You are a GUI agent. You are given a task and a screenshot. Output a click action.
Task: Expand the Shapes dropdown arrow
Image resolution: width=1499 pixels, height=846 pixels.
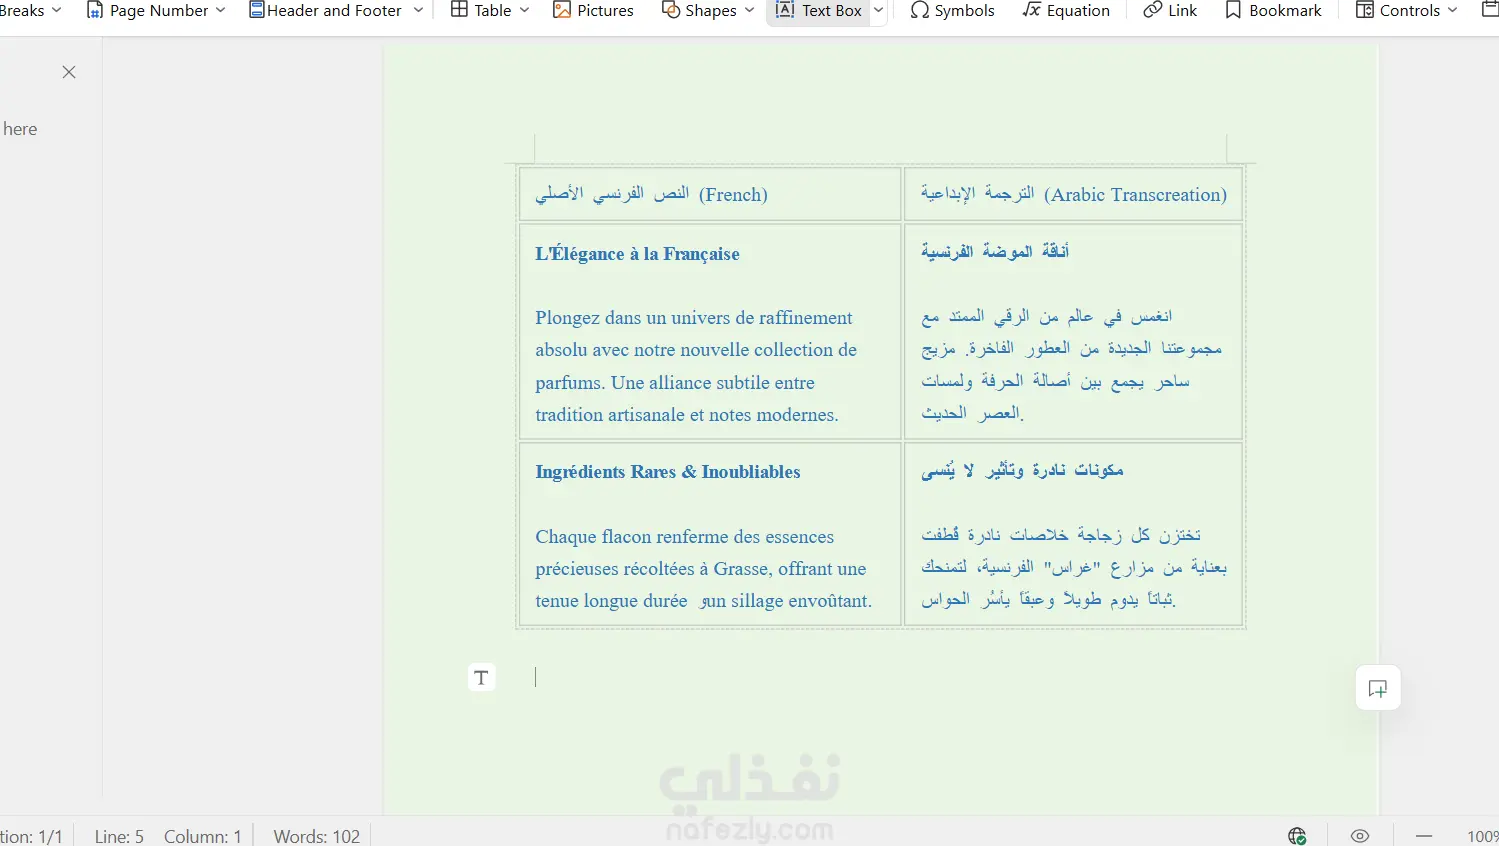point(750,10)
